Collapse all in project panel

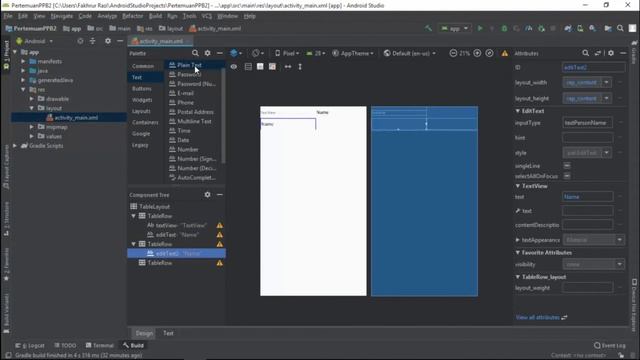(x=93, y=41)
